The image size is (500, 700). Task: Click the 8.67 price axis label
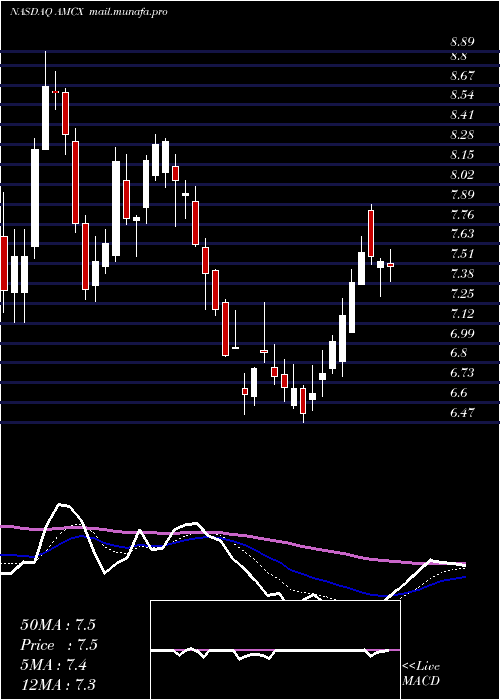462,75
